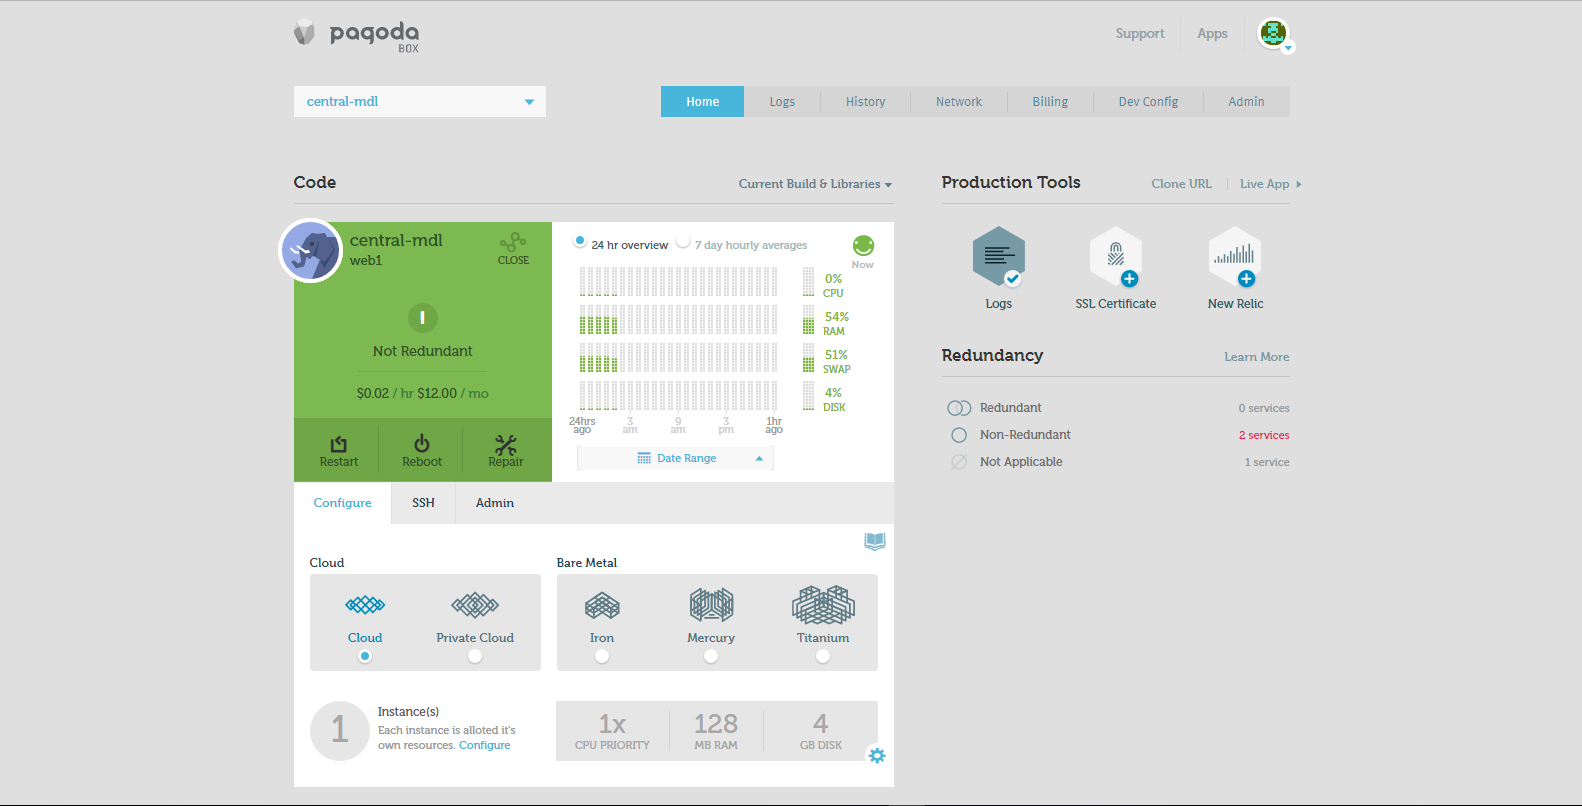This screenshot has width=1582, height=806.
Task: Open the user avatar menu
Action: click(x=1274, y=34)
